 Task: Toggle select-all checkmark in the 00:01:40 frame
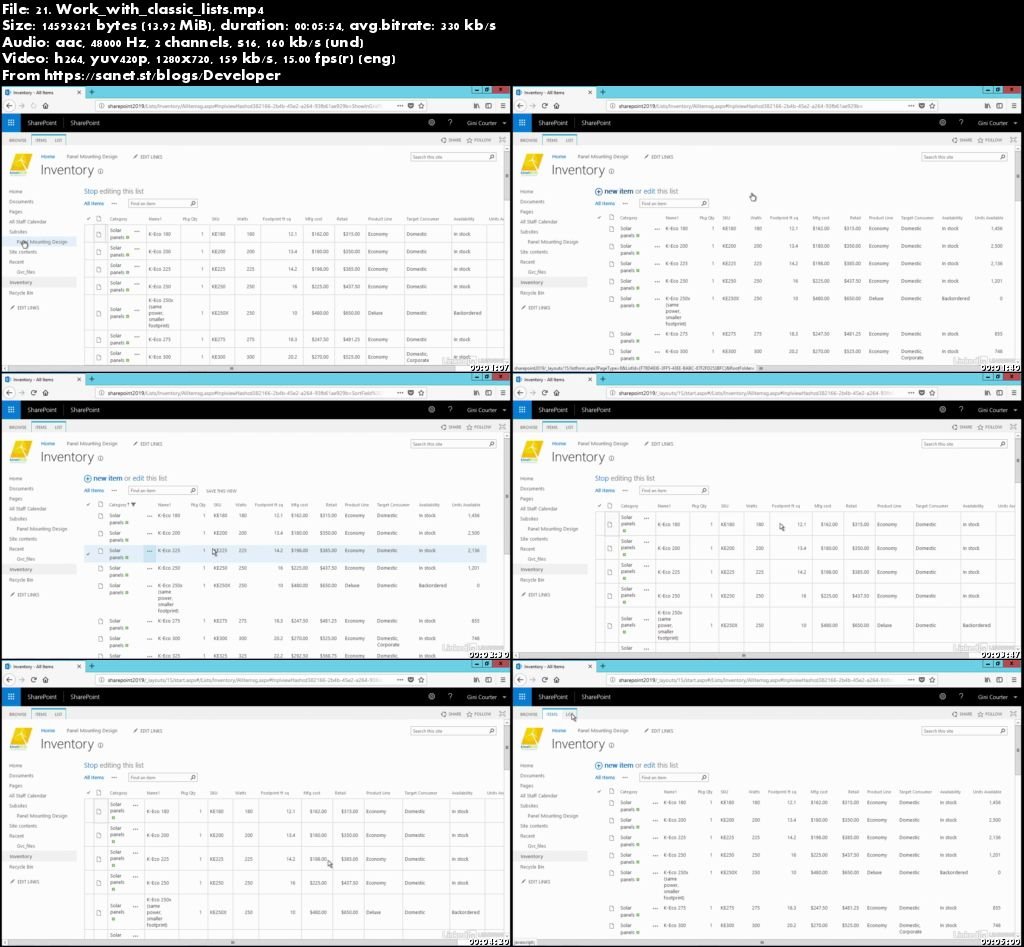point(600,217)
